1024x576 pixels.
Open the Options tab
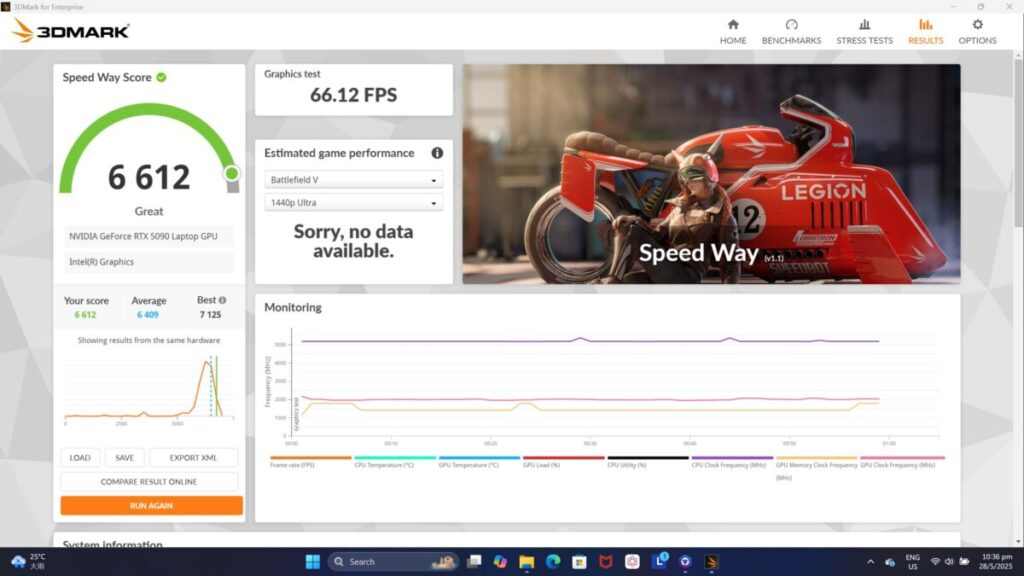point(978,31)
